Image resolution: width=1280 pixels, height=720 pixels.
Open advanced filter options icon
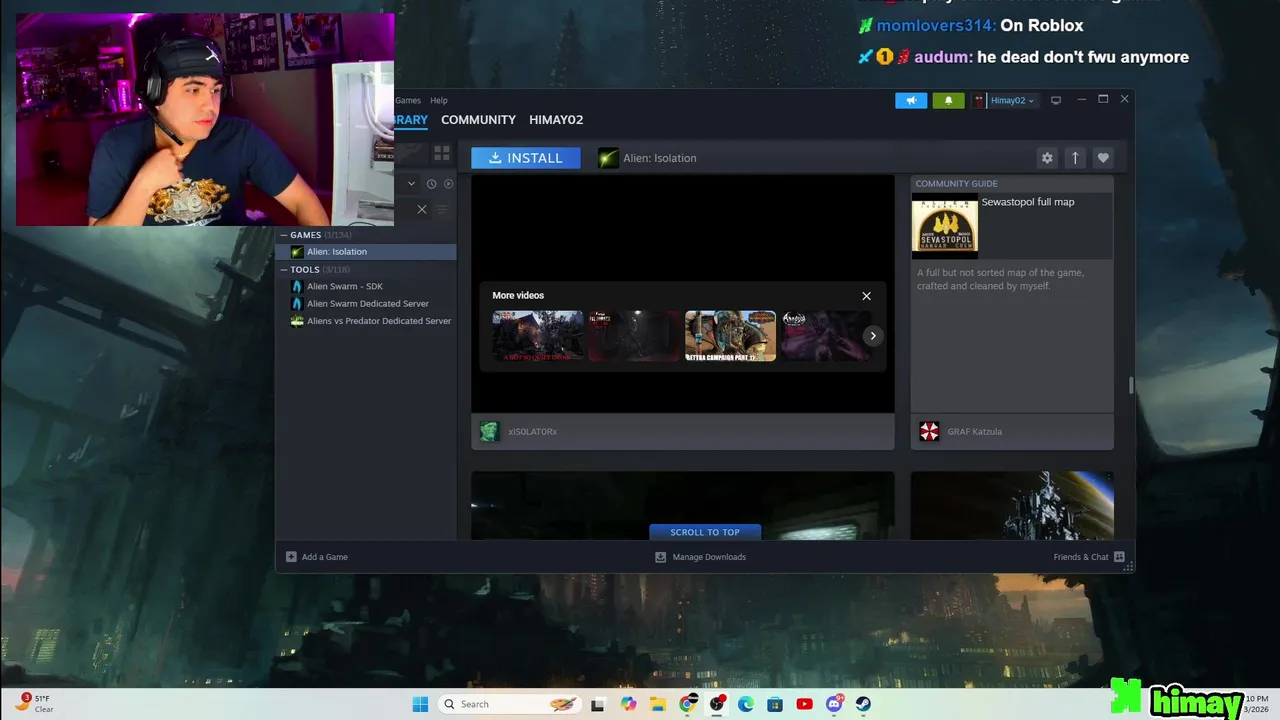[x=442, y=209]
